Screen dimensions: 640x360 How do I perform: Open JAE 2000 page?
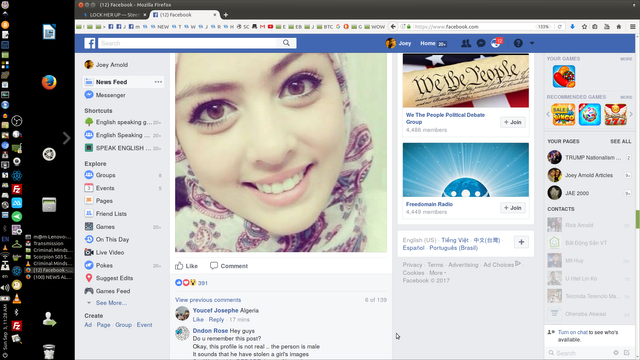[x=577, y=193]
